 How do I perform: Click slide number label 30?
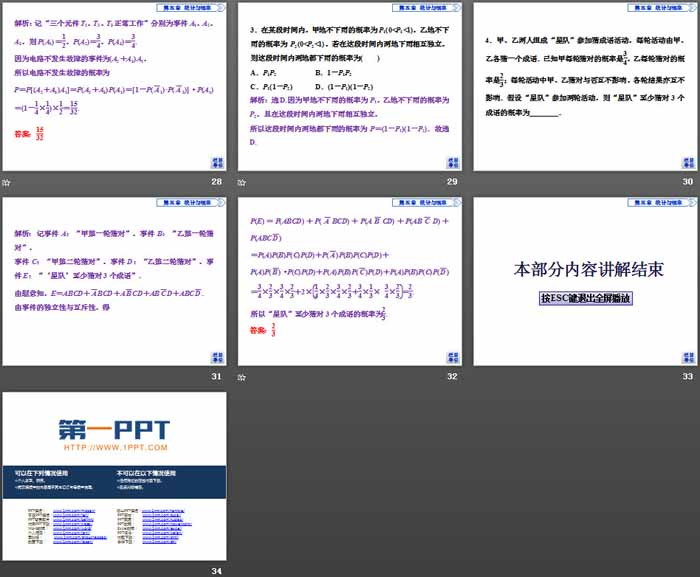[688, 181]
